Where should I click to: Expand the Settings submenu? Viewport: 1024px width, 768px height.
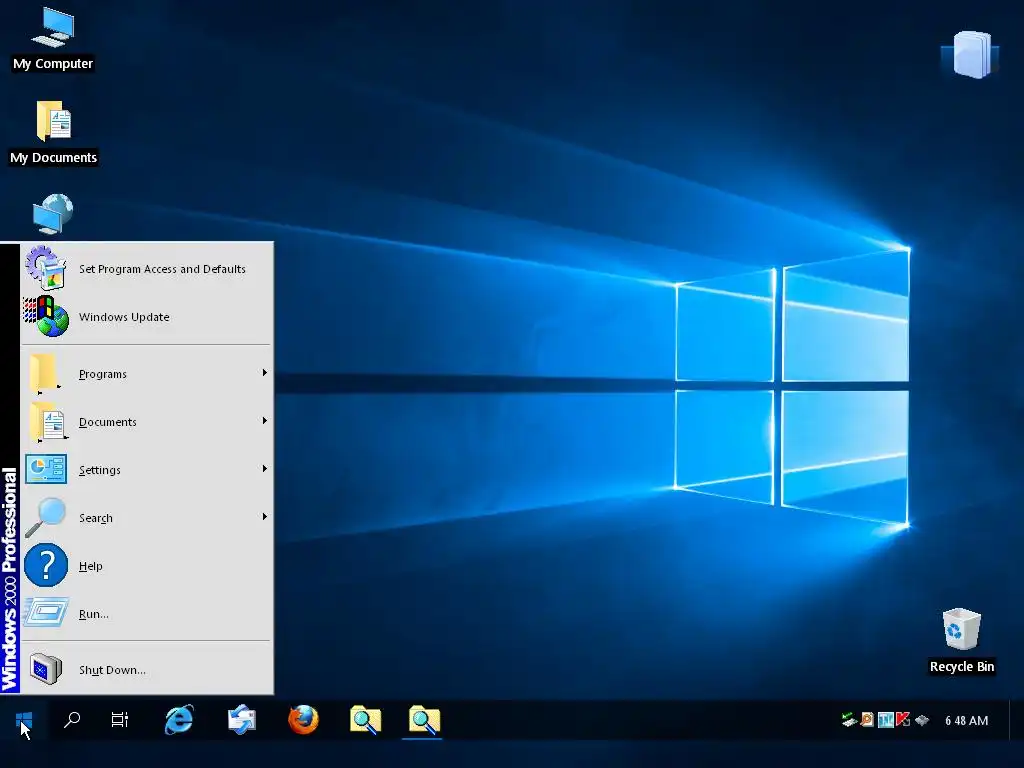tap(148, 470)
